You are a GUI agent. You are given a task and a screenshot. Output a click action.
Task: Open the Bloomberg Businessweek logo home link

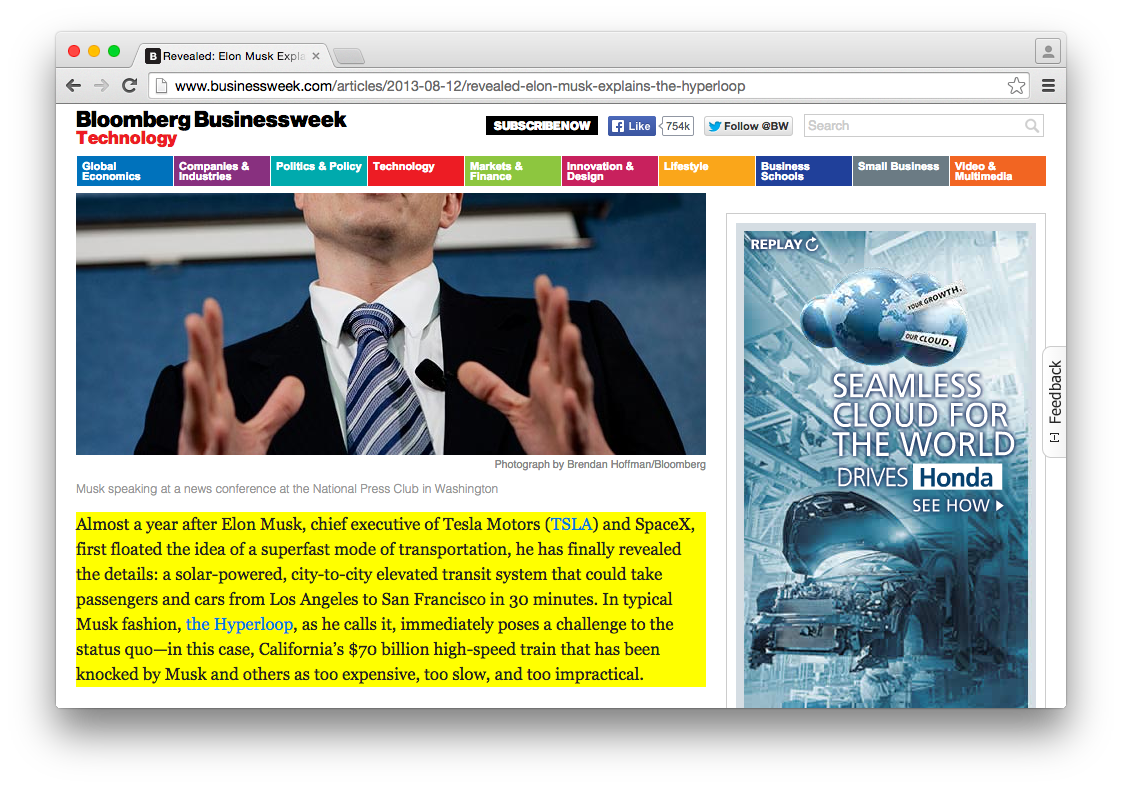point(211,119)
